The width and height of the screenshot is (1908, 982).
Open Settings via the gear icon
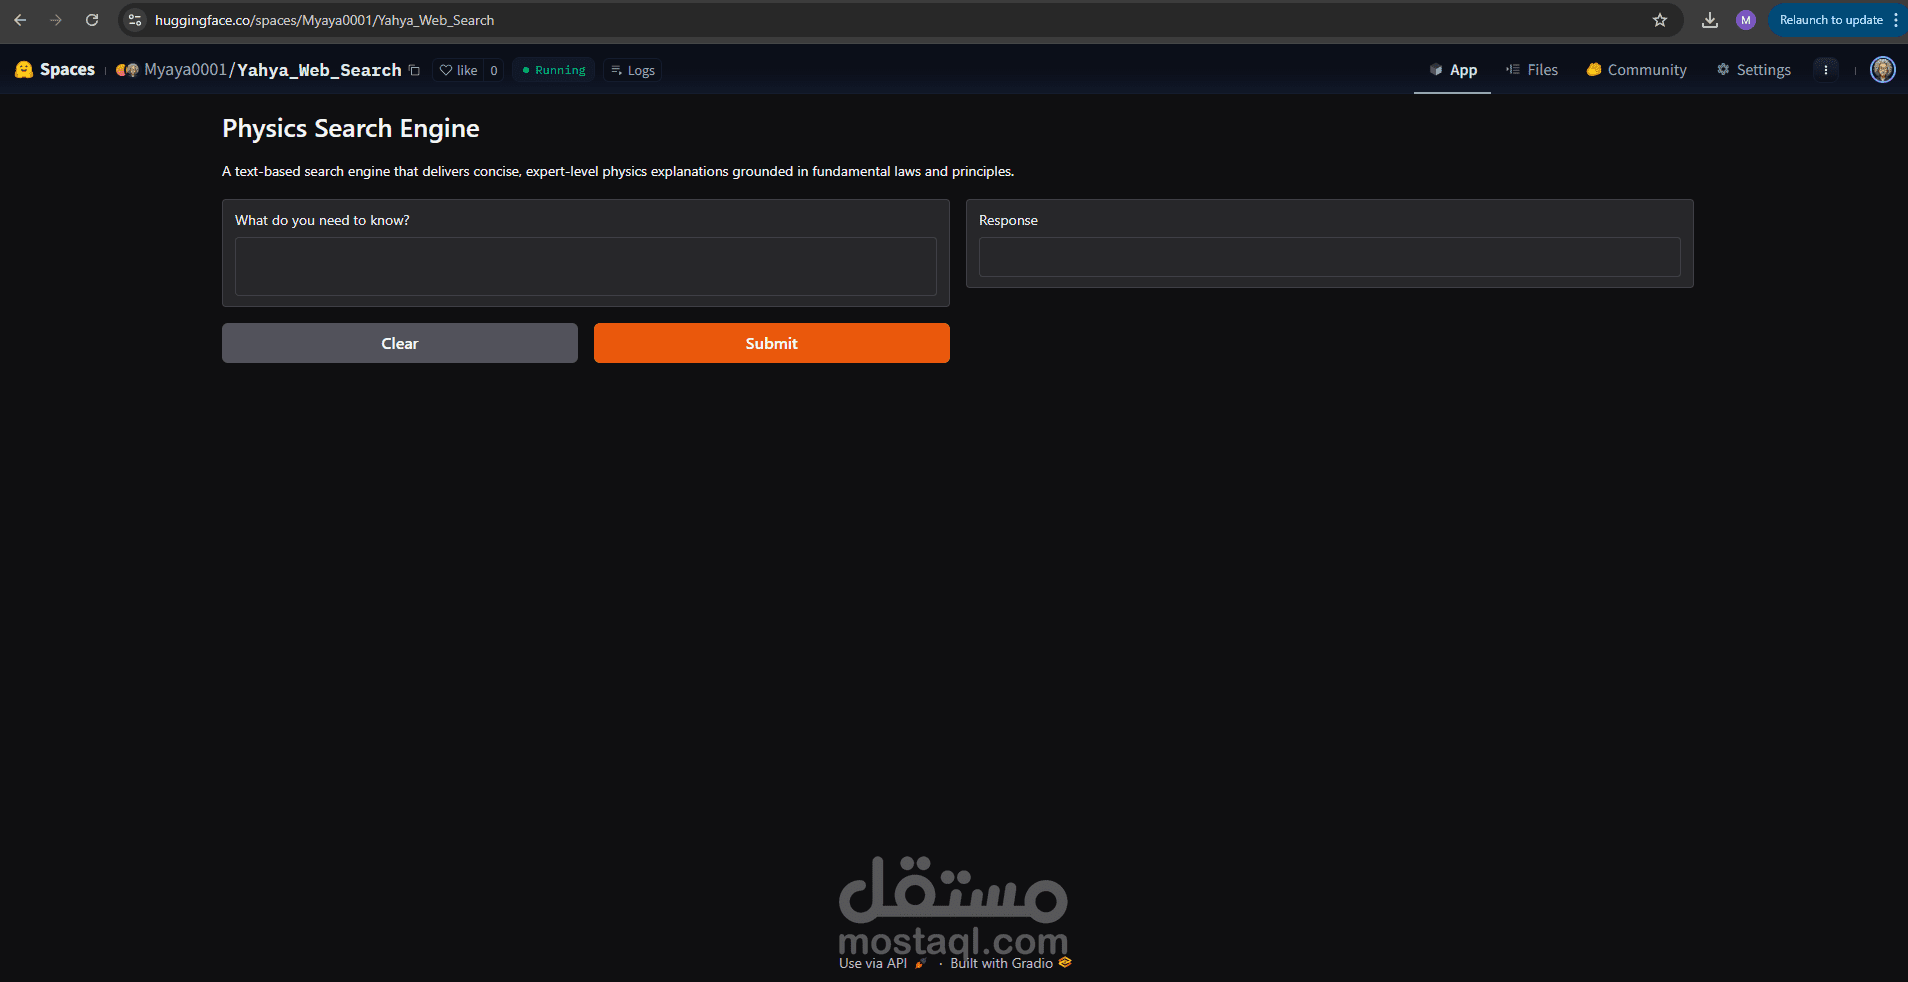(1725, 70)
